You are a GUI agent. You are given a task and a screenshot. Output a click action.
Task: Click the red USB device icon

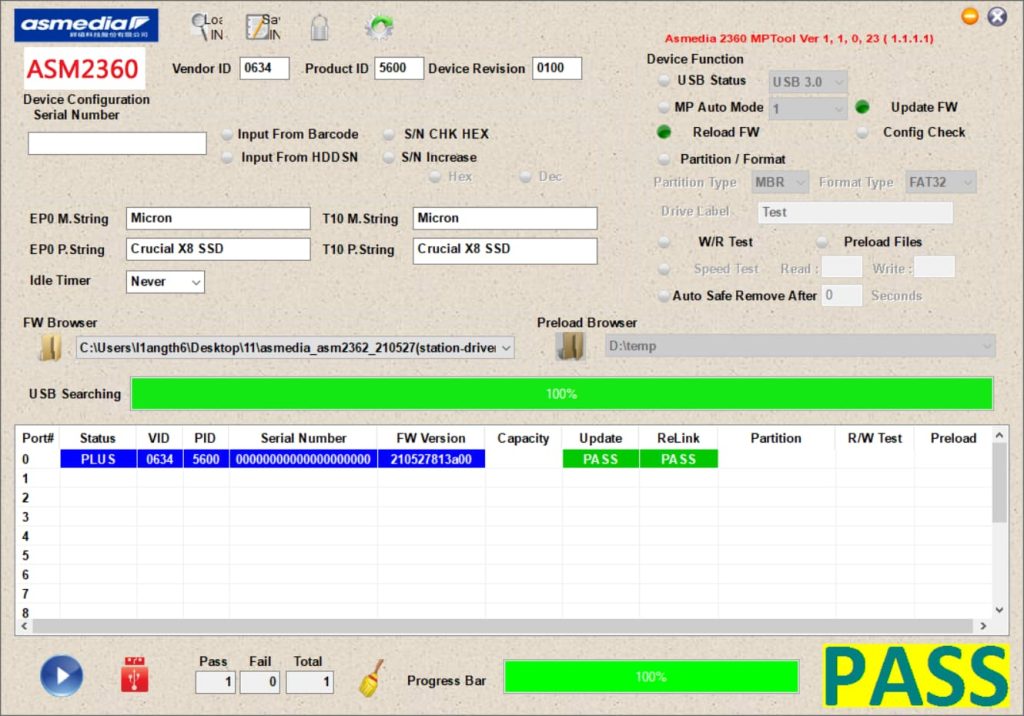pyautogui.click(x=133, y=675)
